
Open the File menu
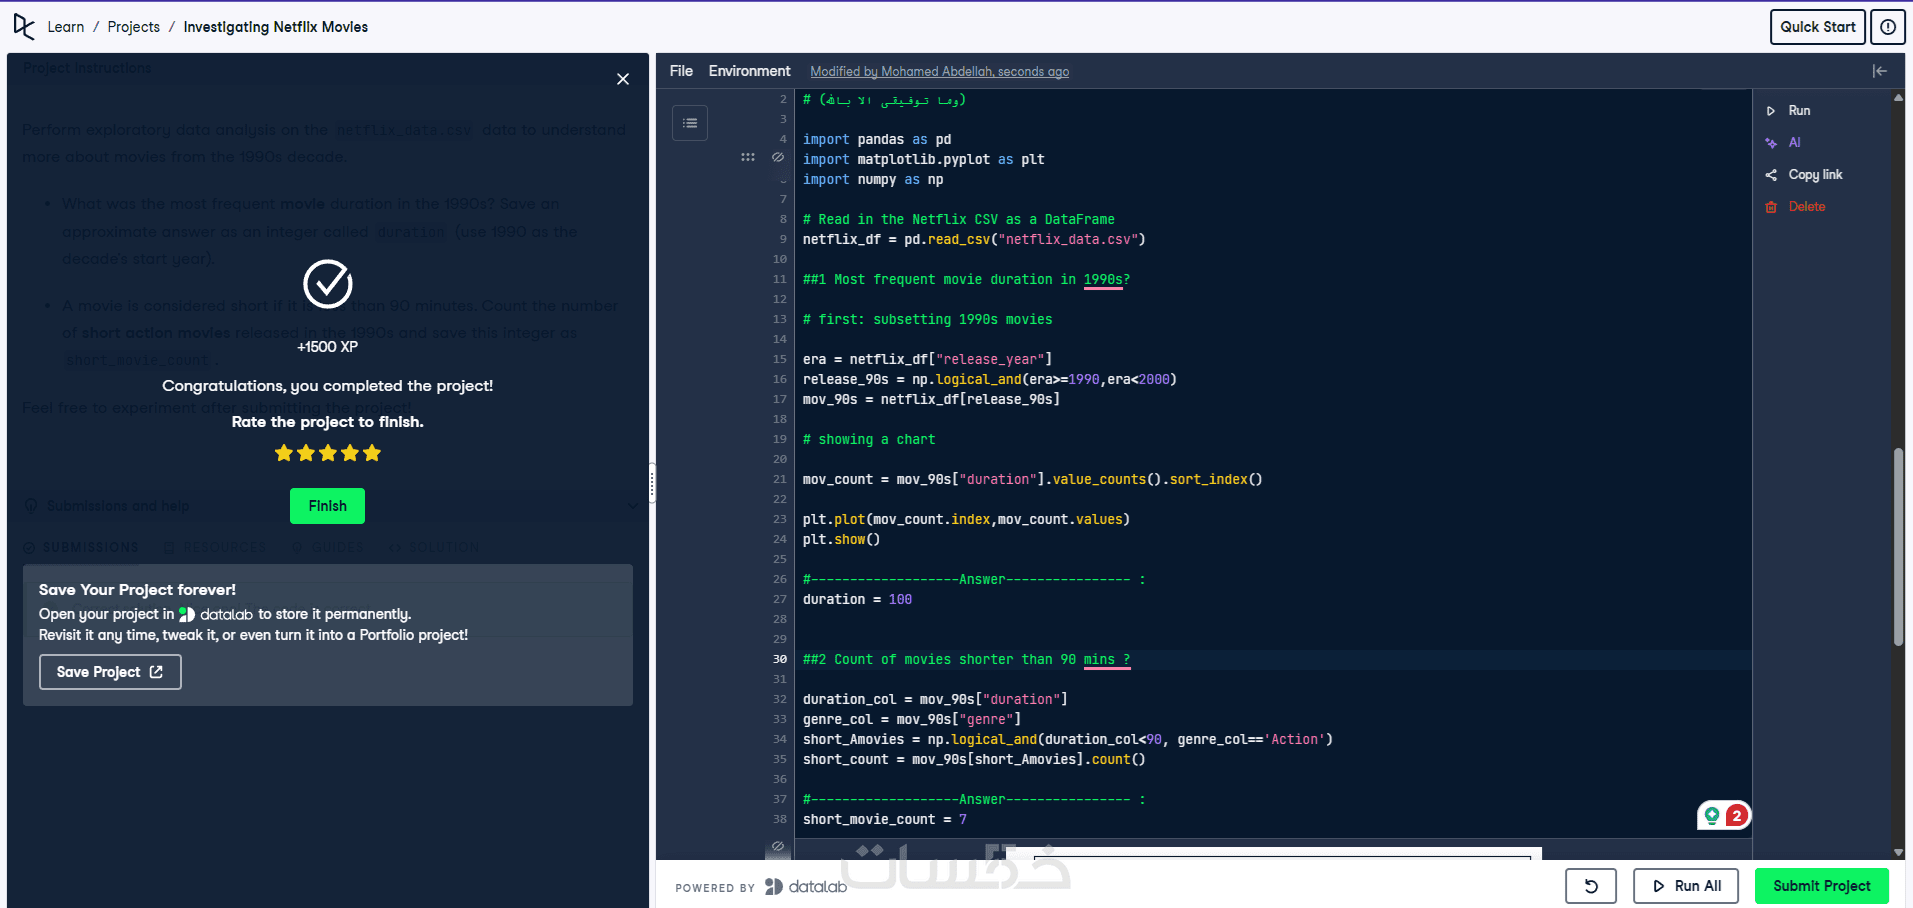(x=681, y=71)
